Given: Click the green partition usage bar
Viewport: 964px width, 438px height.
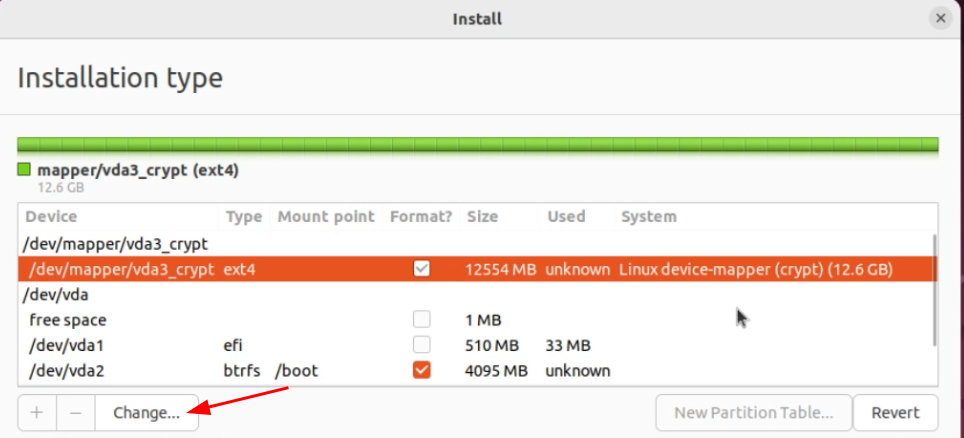Looking at the screenshot, I should coord(478,145).
